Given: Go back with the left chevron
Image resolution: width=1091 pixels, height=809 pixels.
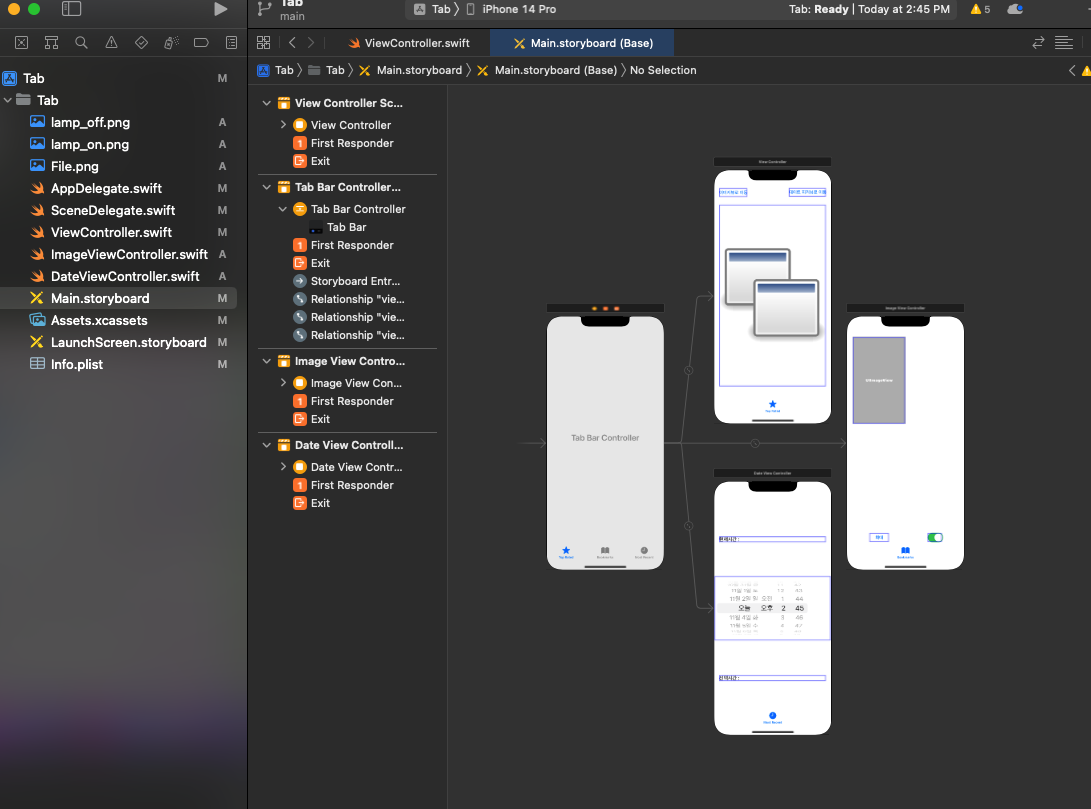Looking at the screenshot, I should tap(292, 42).
